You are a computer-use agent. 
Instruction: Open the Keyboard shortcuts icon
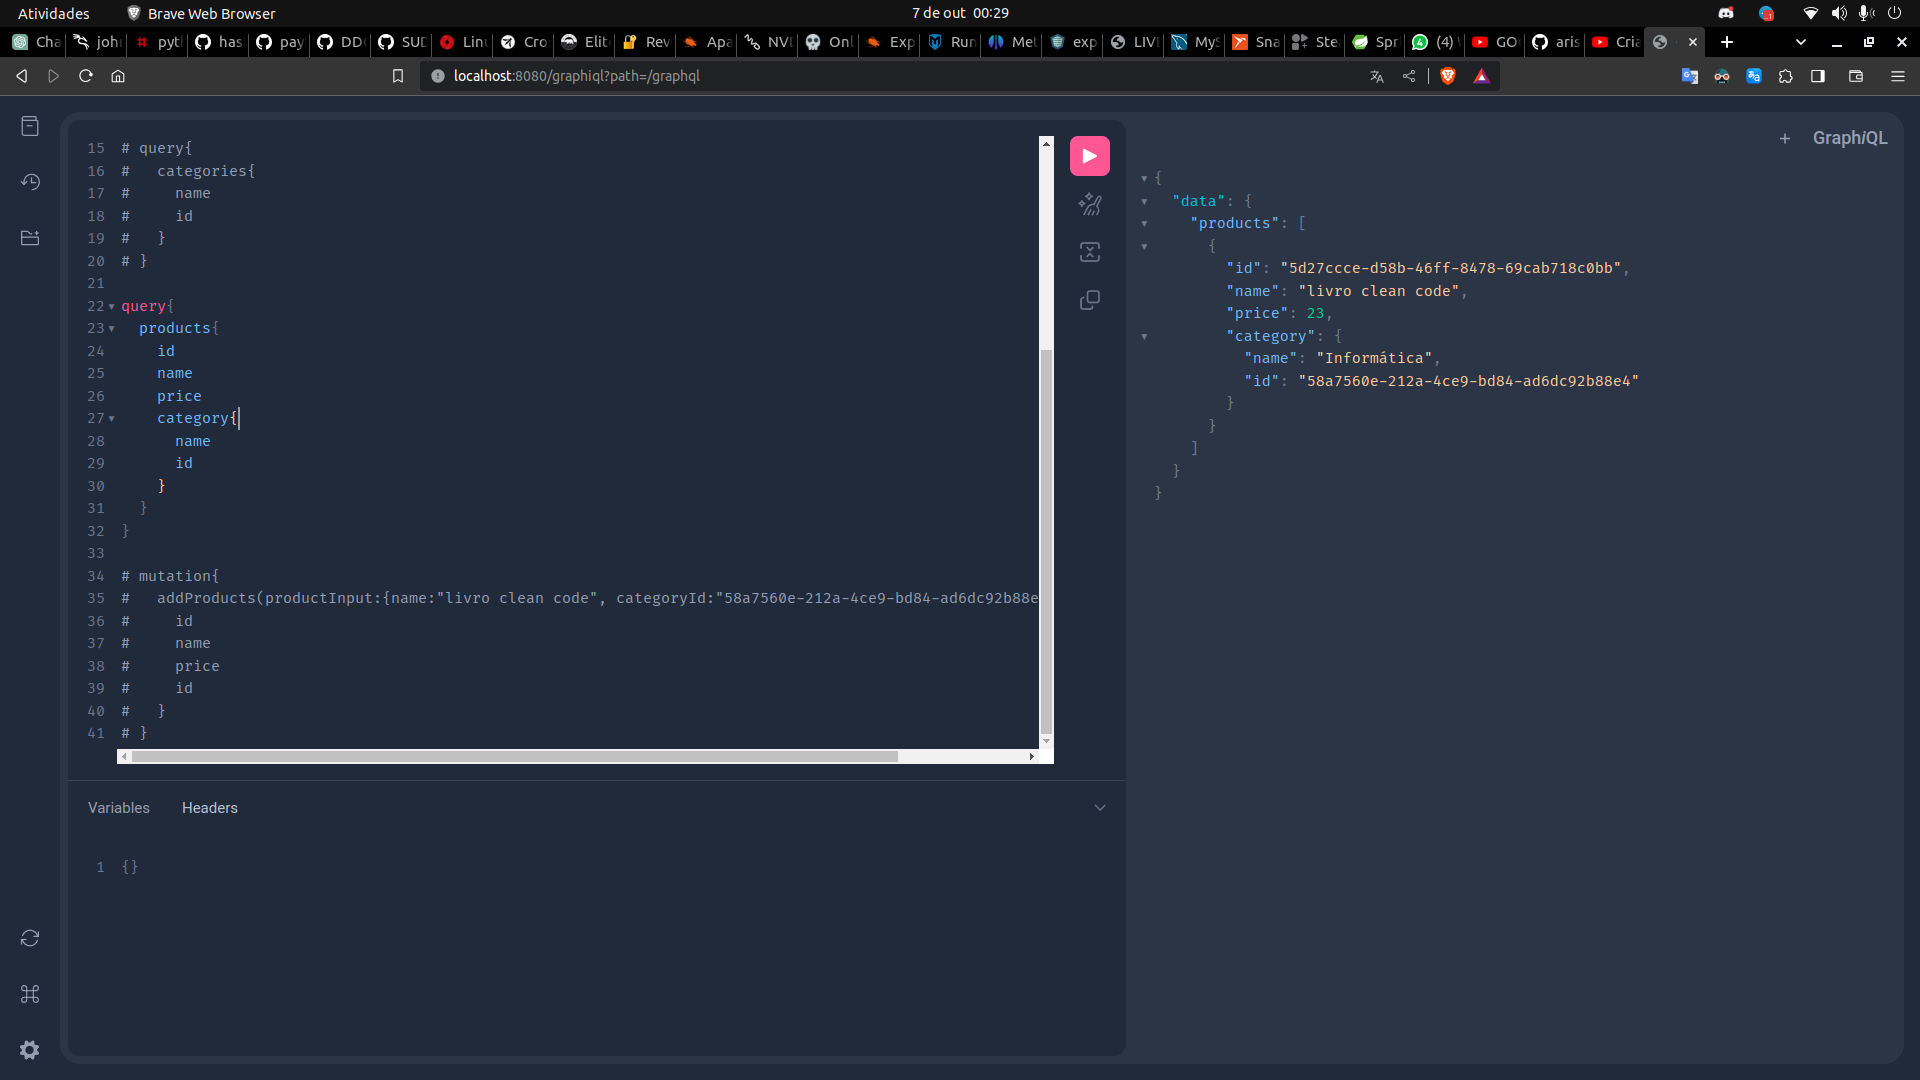[29, 994]
